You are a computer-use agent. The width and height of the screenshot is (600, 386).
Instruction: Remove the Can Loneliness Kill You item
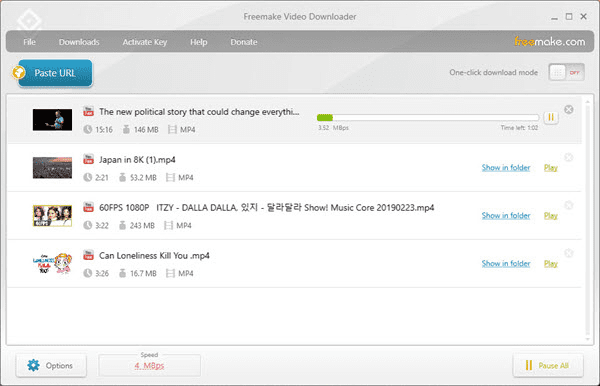tap(569, 253)
